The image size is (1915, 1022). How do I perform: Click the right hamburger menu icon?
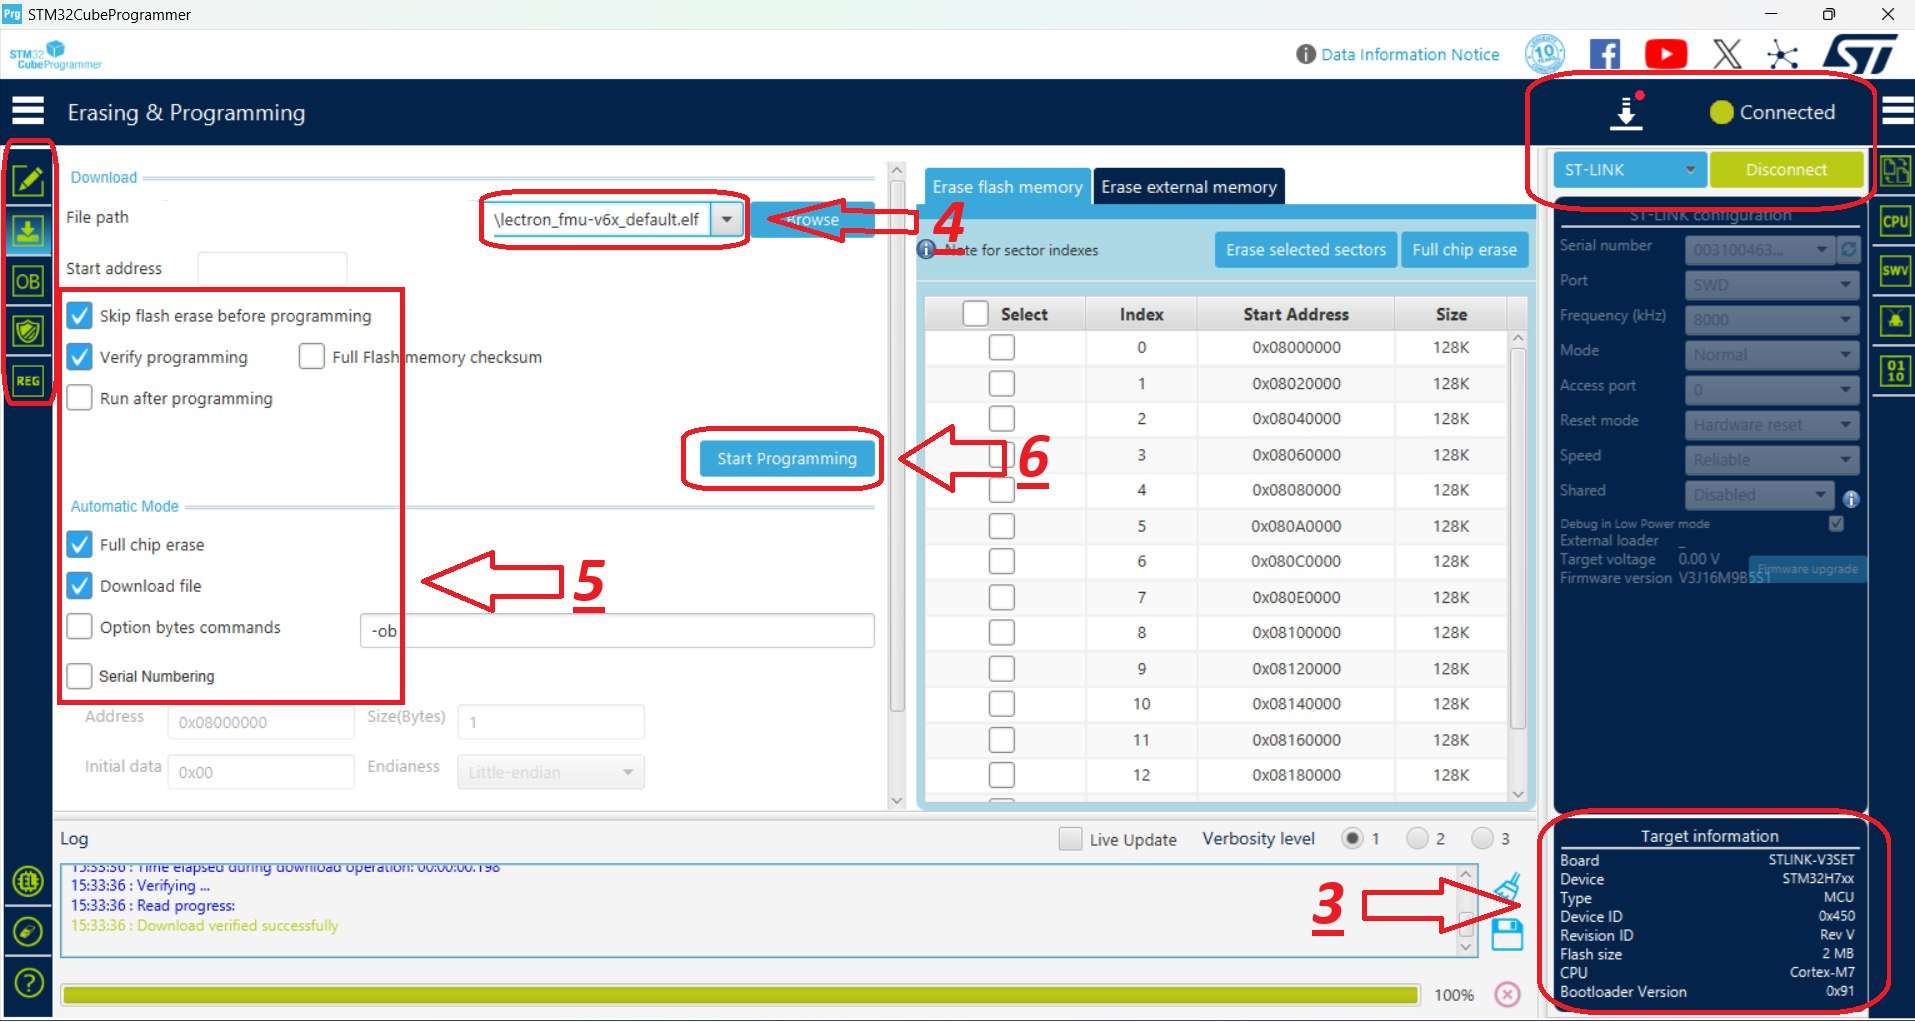coord(1897,111)
